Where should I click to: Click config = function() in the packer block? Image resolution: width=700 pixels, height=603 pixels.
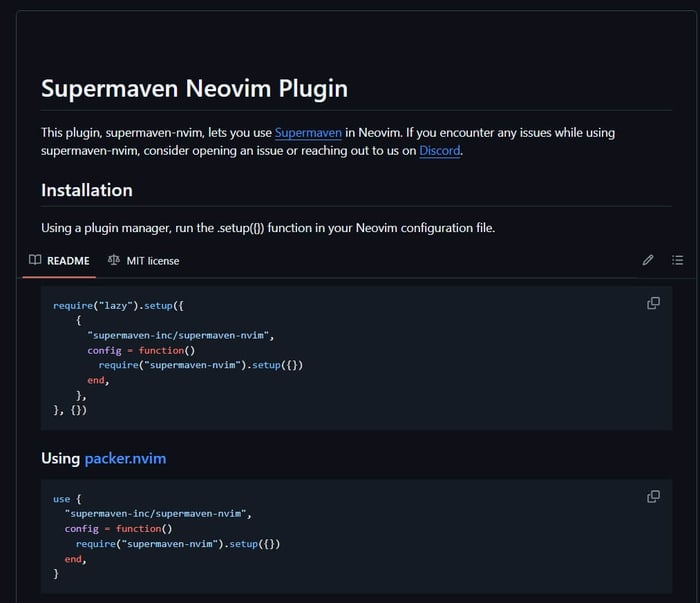[x=118, y=529]
